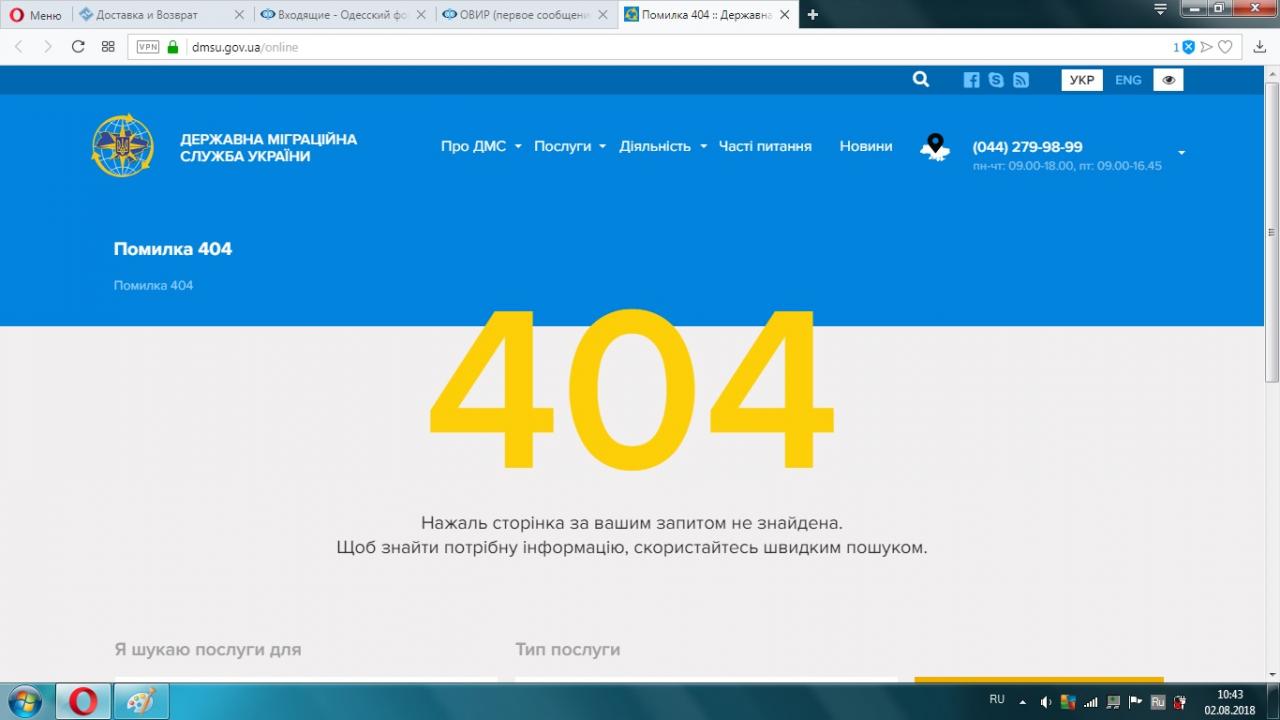Switch site language to ENG
Viewport: 1280px width, 720px height.
pyautogui.click(x=1128, y=80)
